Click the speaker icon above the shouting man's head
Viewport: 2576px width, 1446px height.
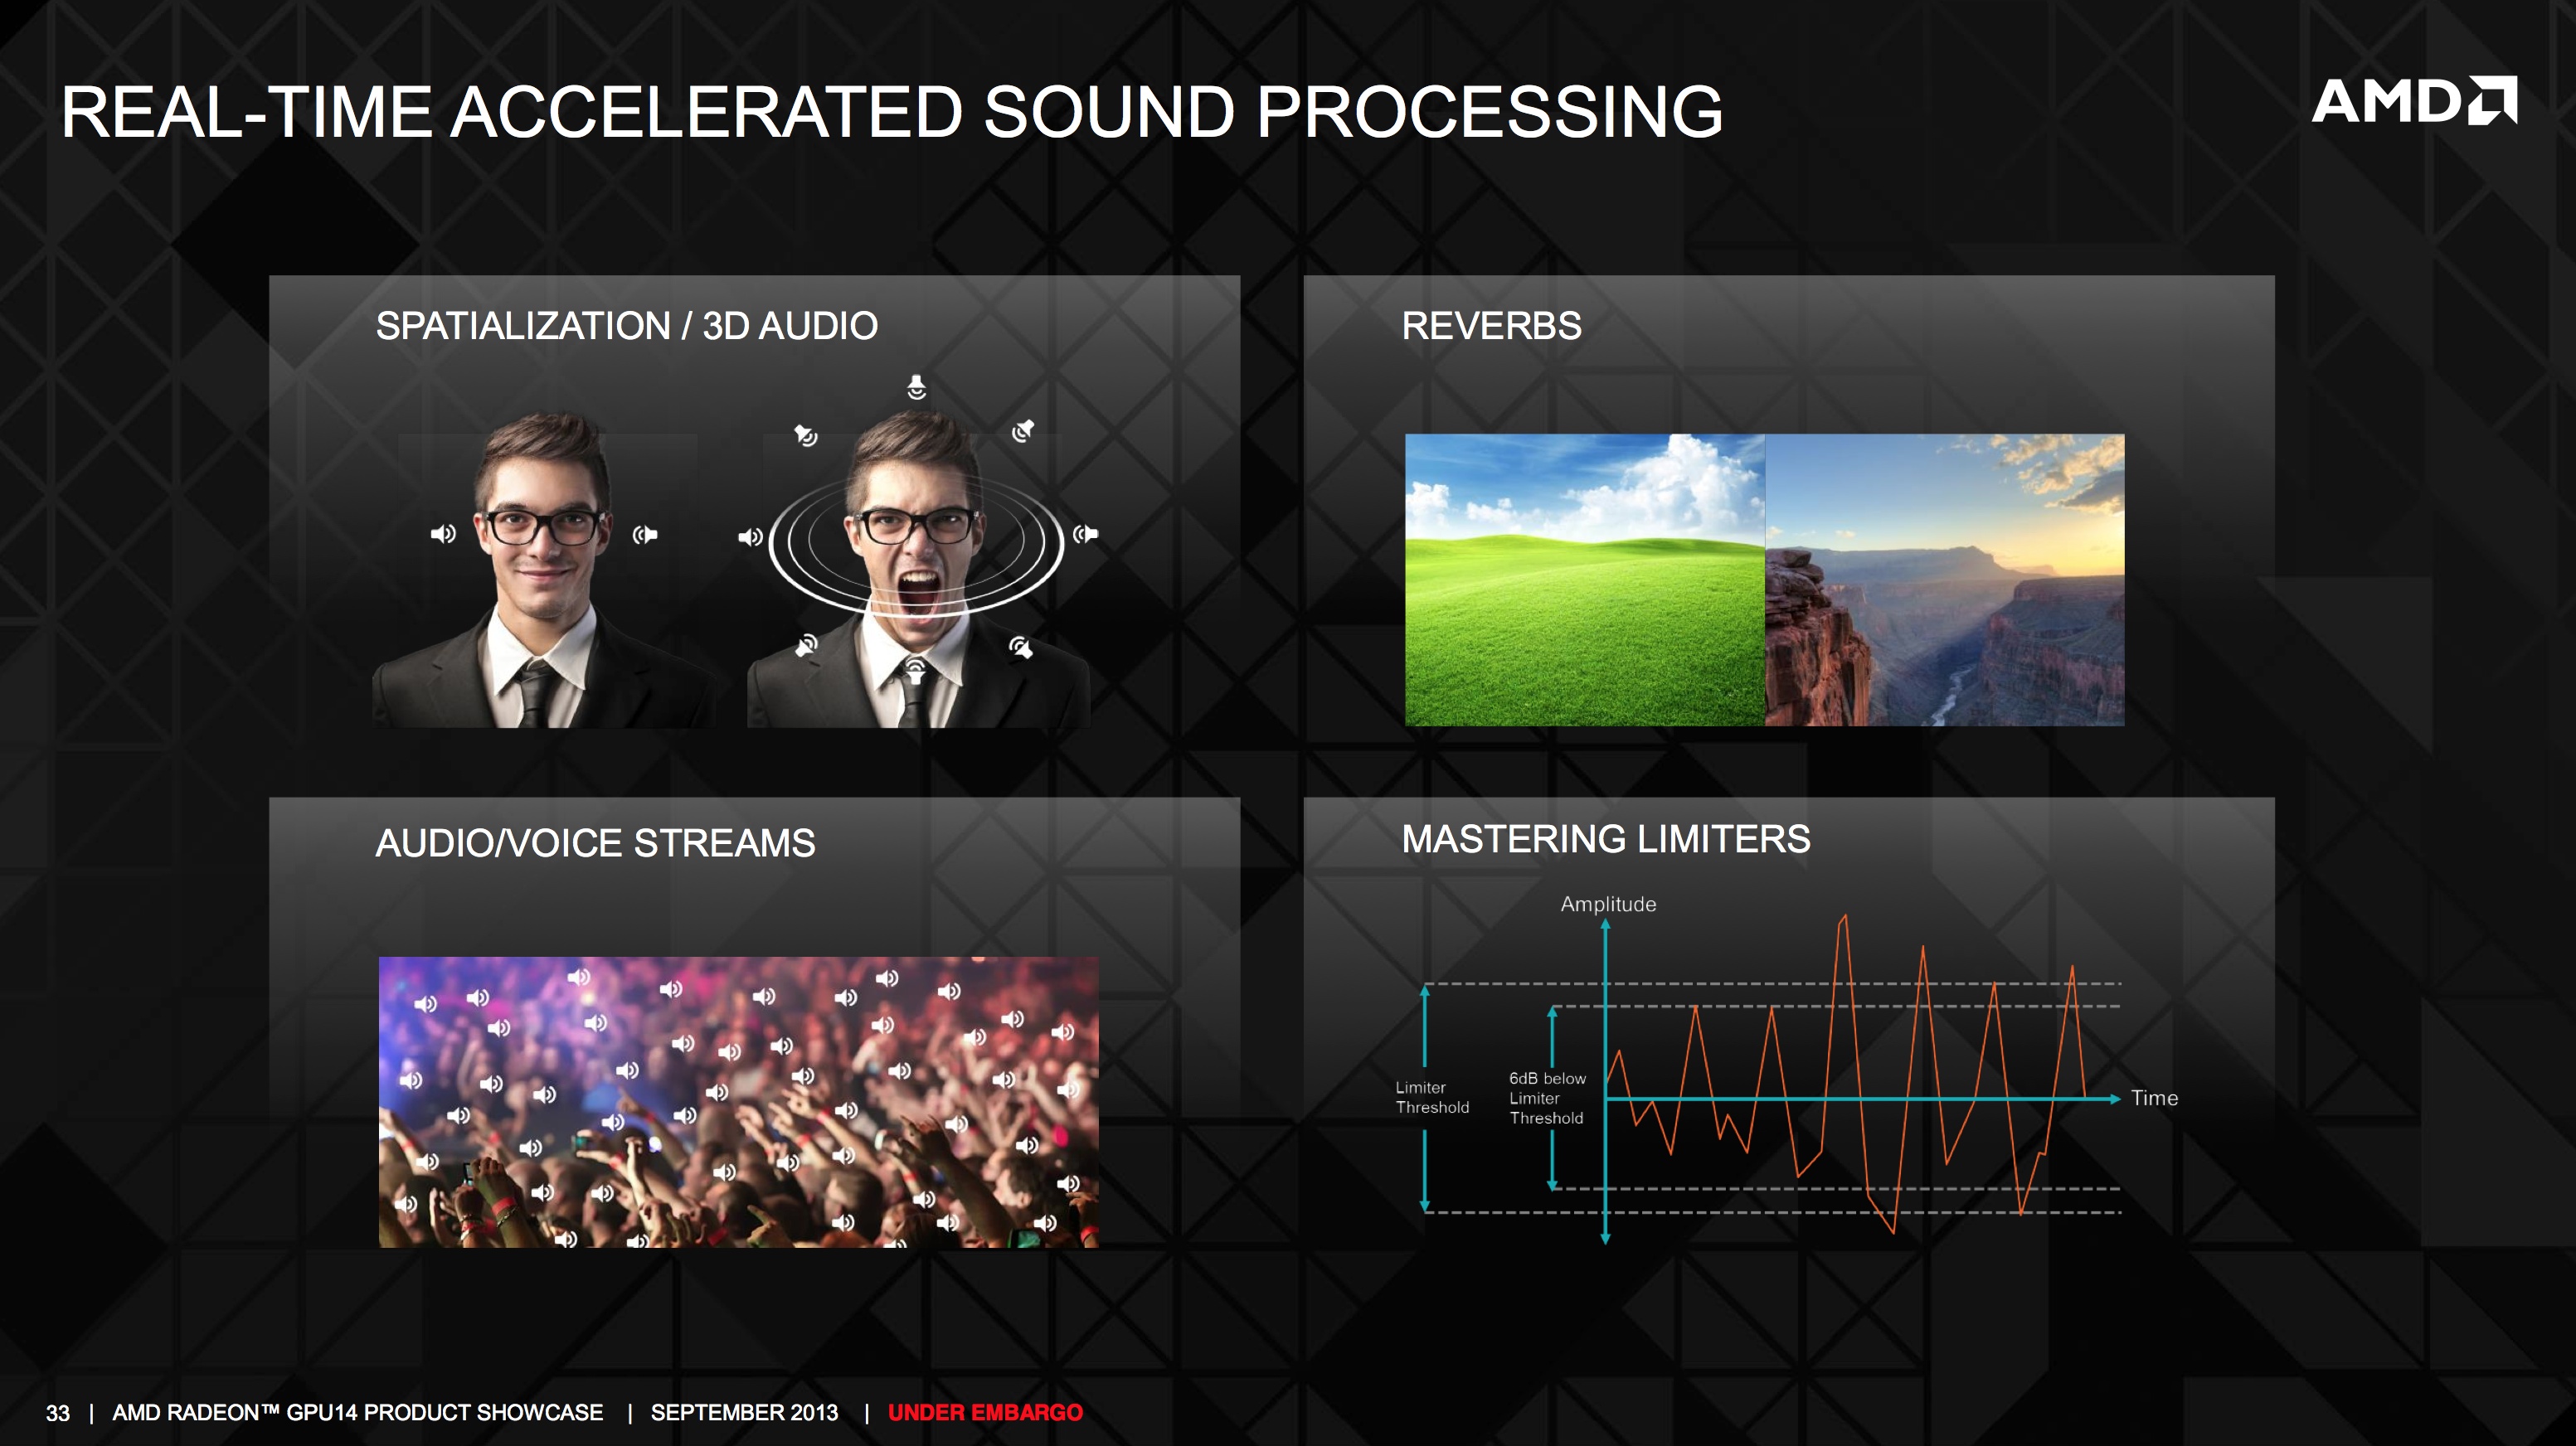916,387
